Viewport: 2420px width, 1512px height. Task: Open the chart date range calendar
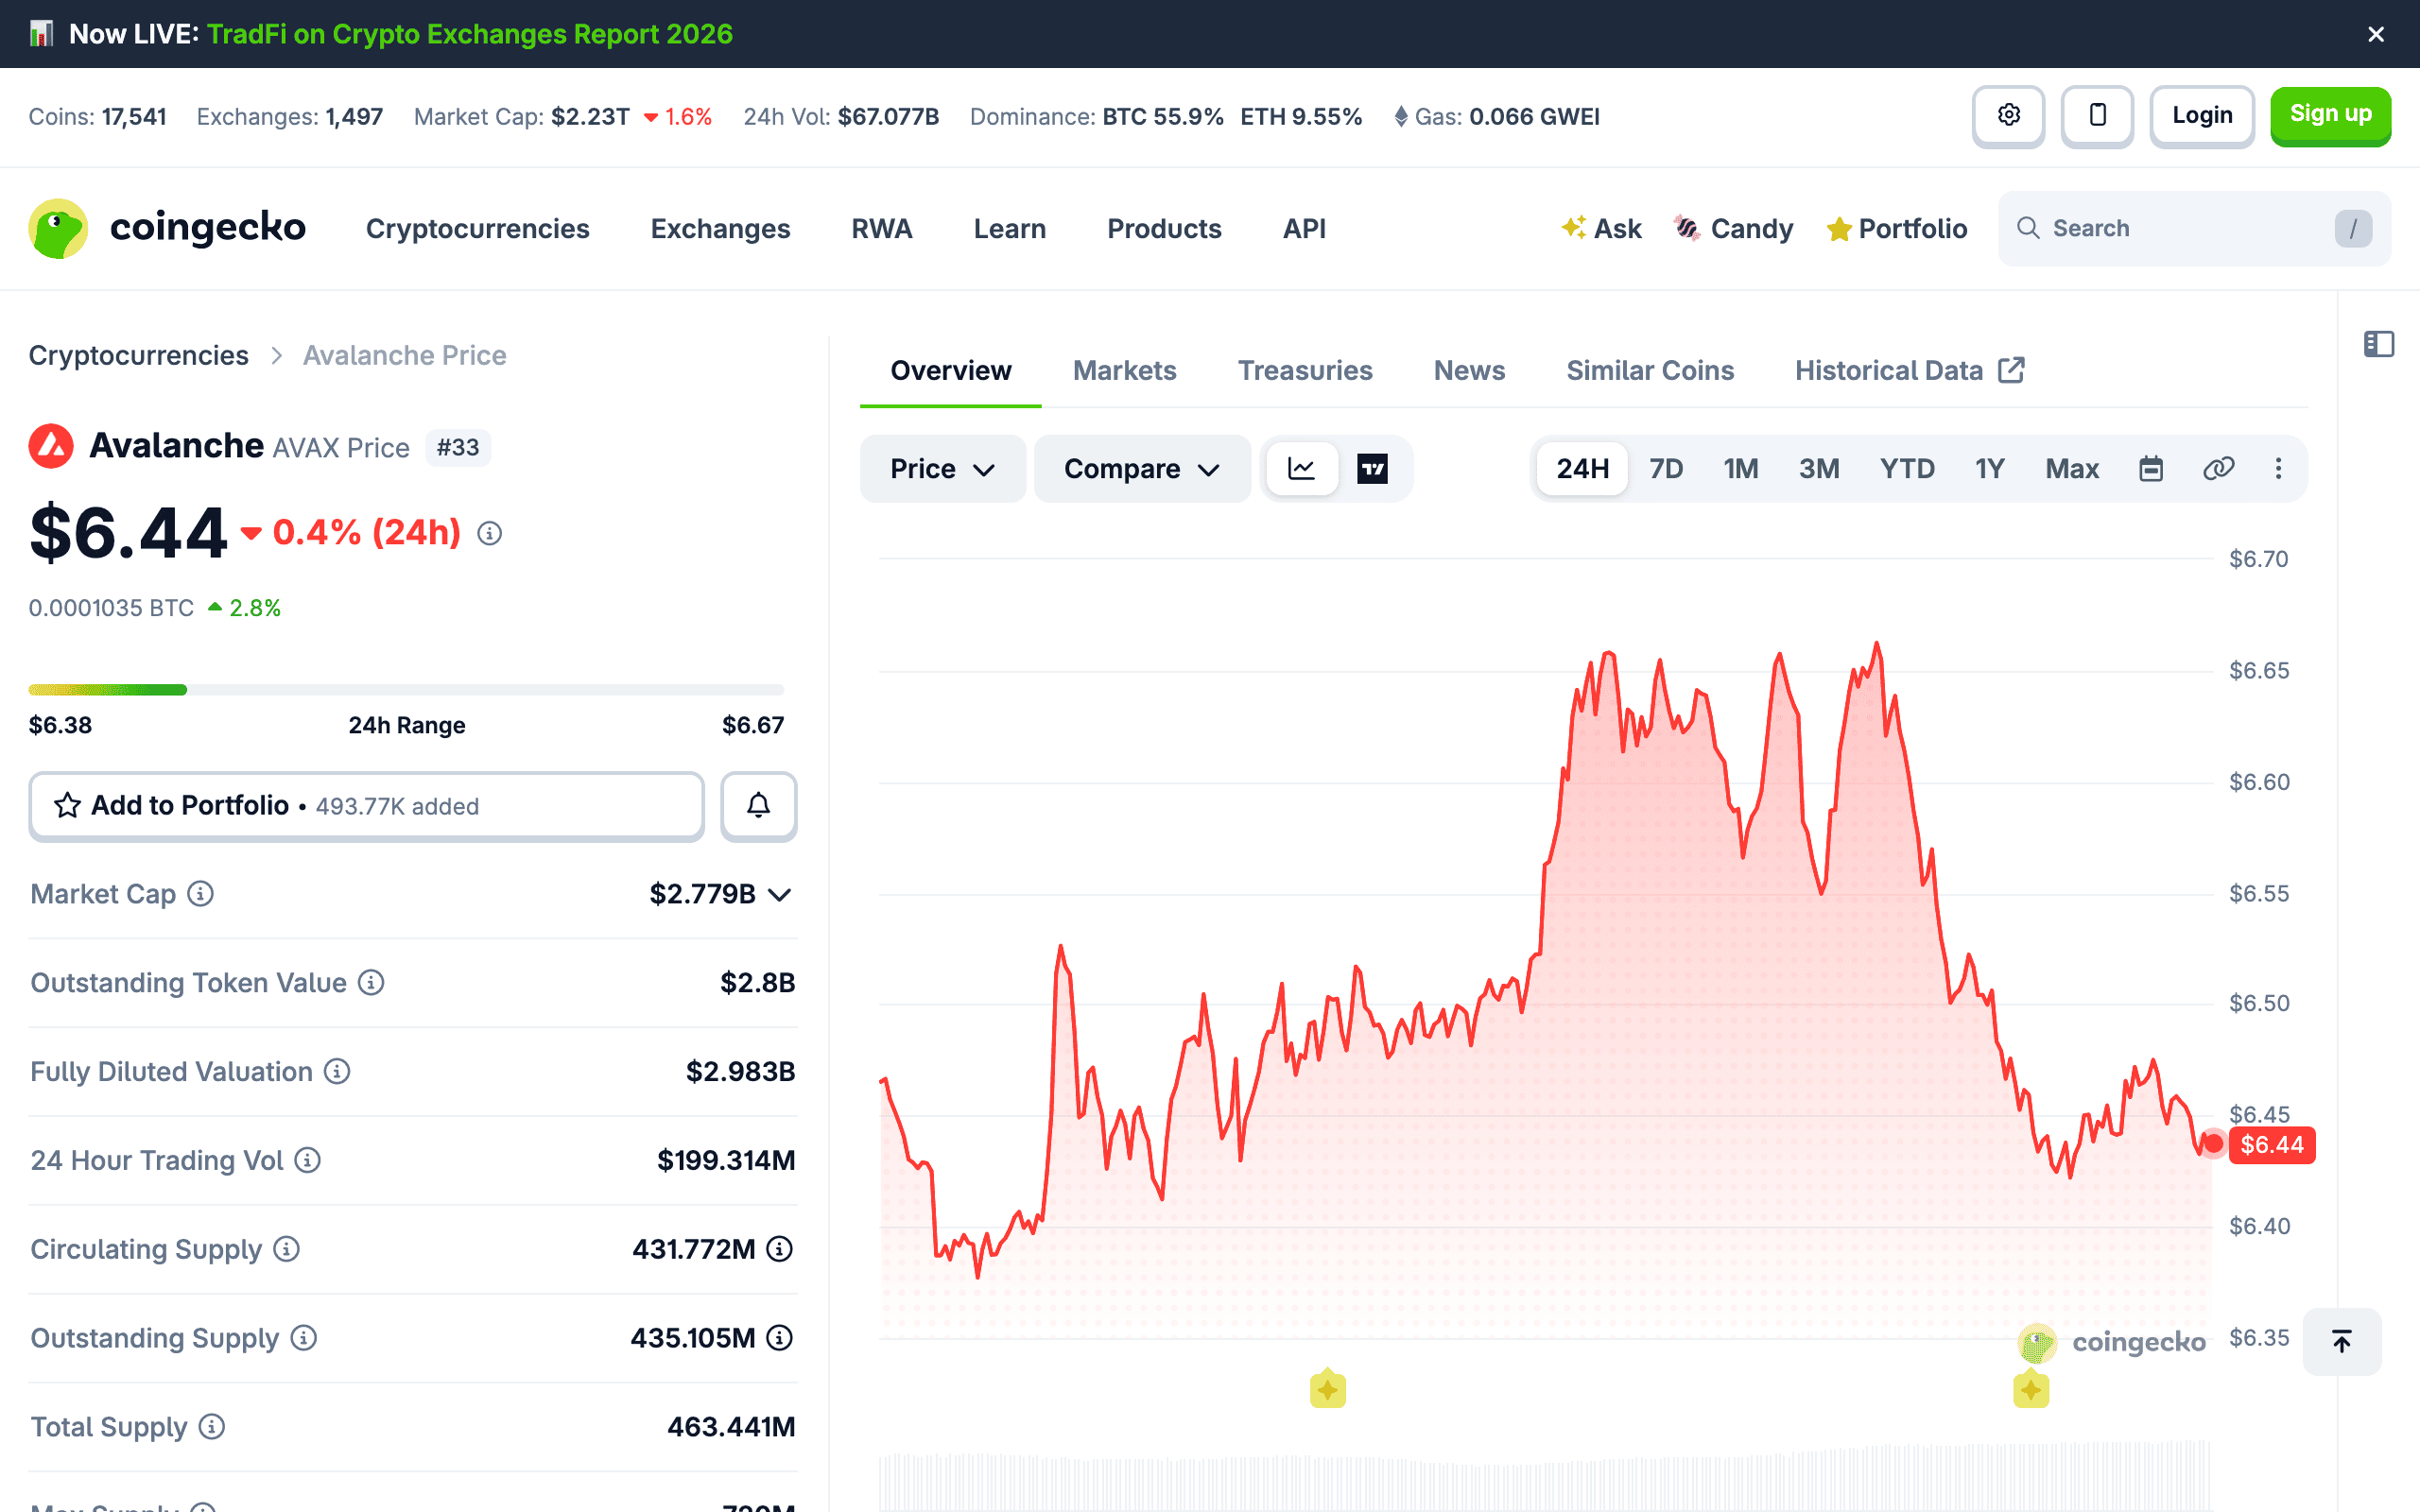(x=2151, y=469)
